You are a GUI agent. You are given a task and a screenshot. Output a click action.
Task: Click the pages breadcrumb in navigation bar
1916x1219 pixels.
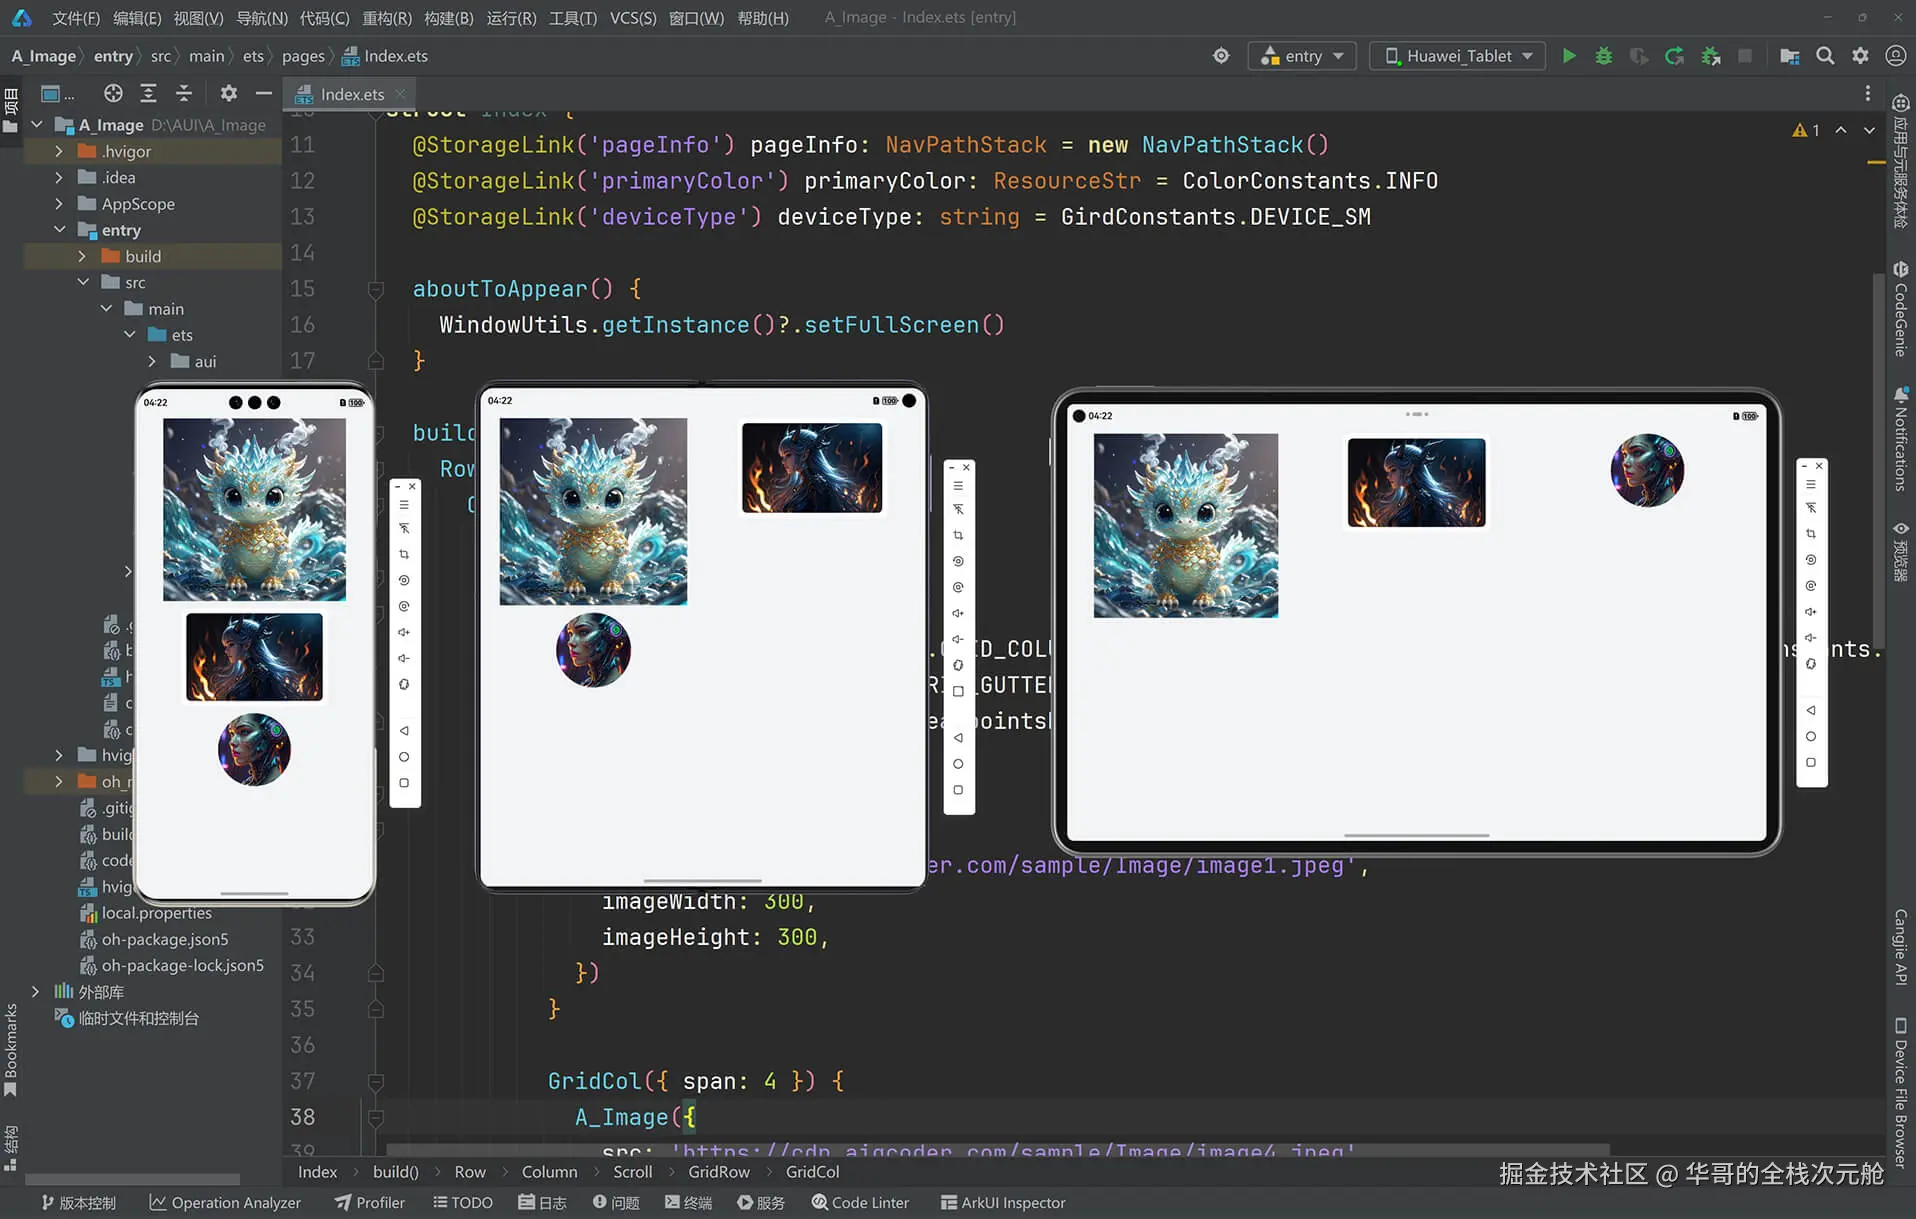tap(302, 56)
